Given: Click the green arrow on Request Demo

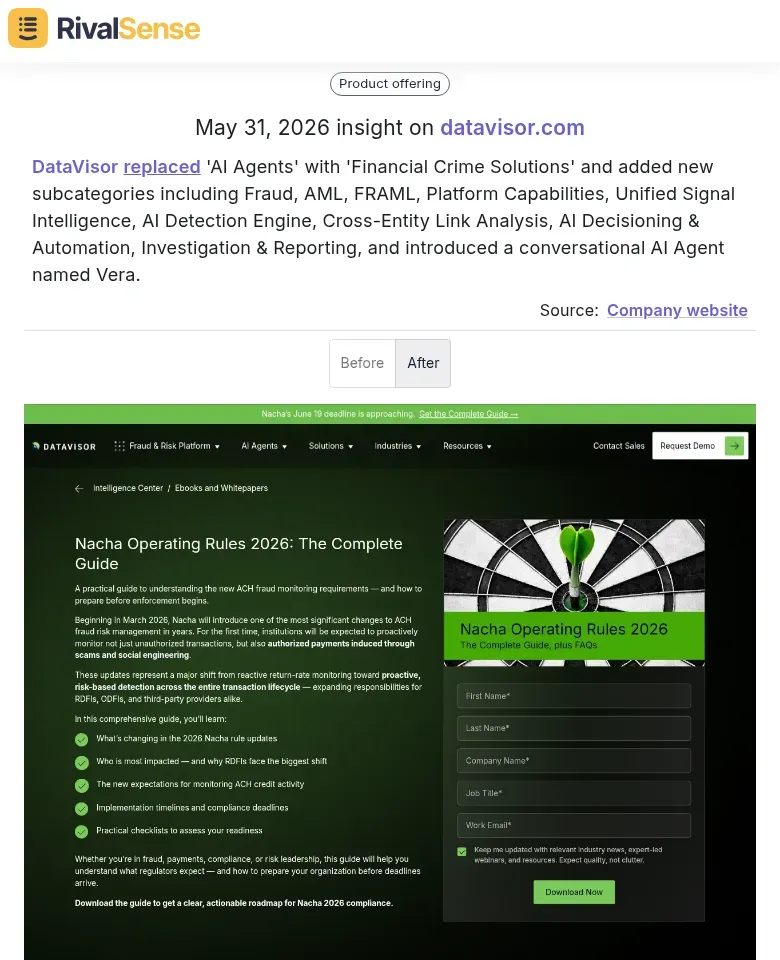Looking at the screenshot, I should [x=734, y=446].
